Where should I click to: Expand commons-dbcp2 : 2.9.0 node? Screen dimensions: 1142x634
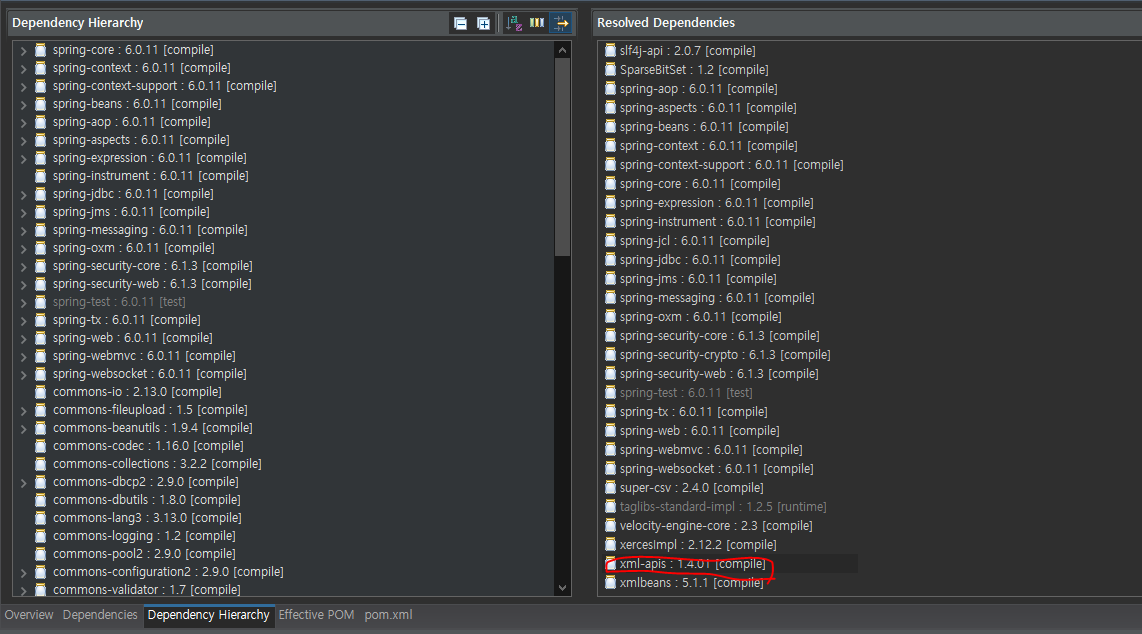pyautogui.click(x=23, y=483)
